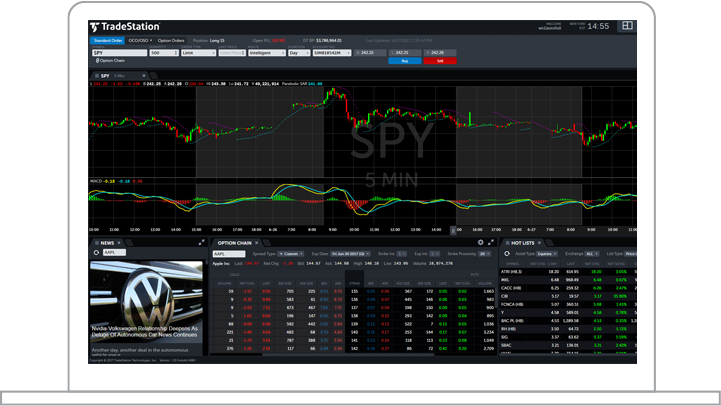Switch to the Option Orders tab
This screenshot has height=406, width=721.
point(171,40)
